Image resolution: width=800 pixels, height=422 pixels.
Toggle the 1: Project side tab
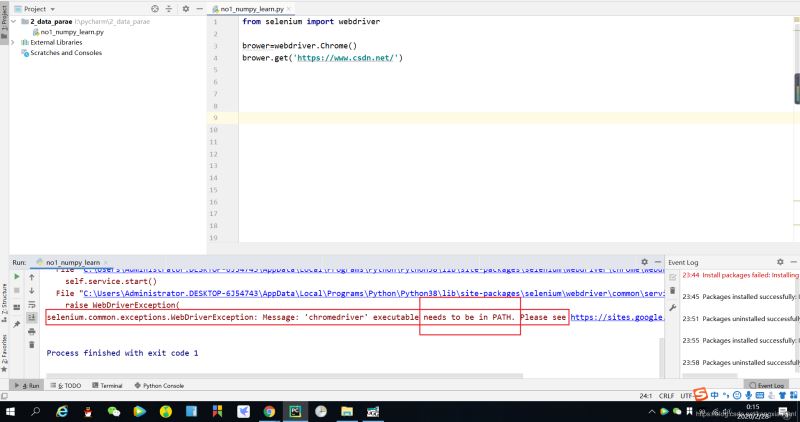pos(5,23)
